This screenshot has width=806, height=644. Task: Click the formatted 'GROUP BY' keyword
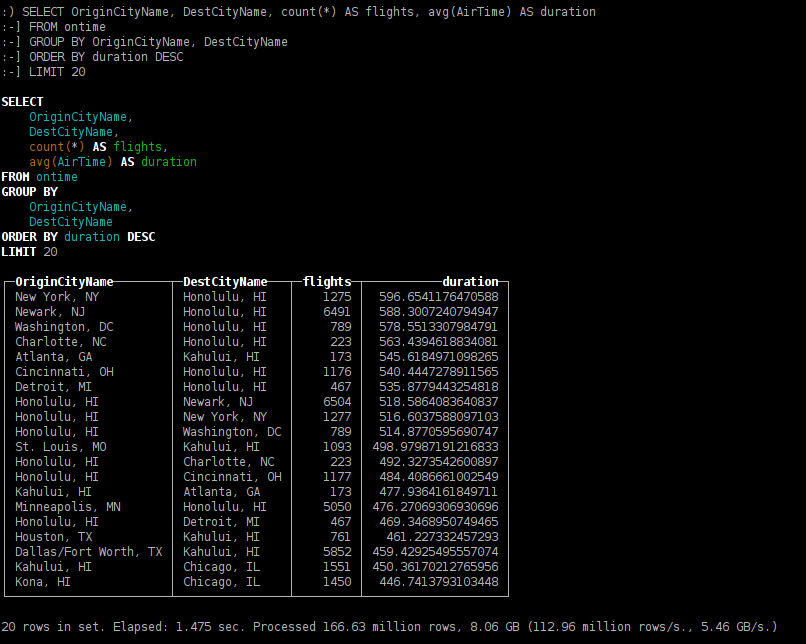pos(29,192)
